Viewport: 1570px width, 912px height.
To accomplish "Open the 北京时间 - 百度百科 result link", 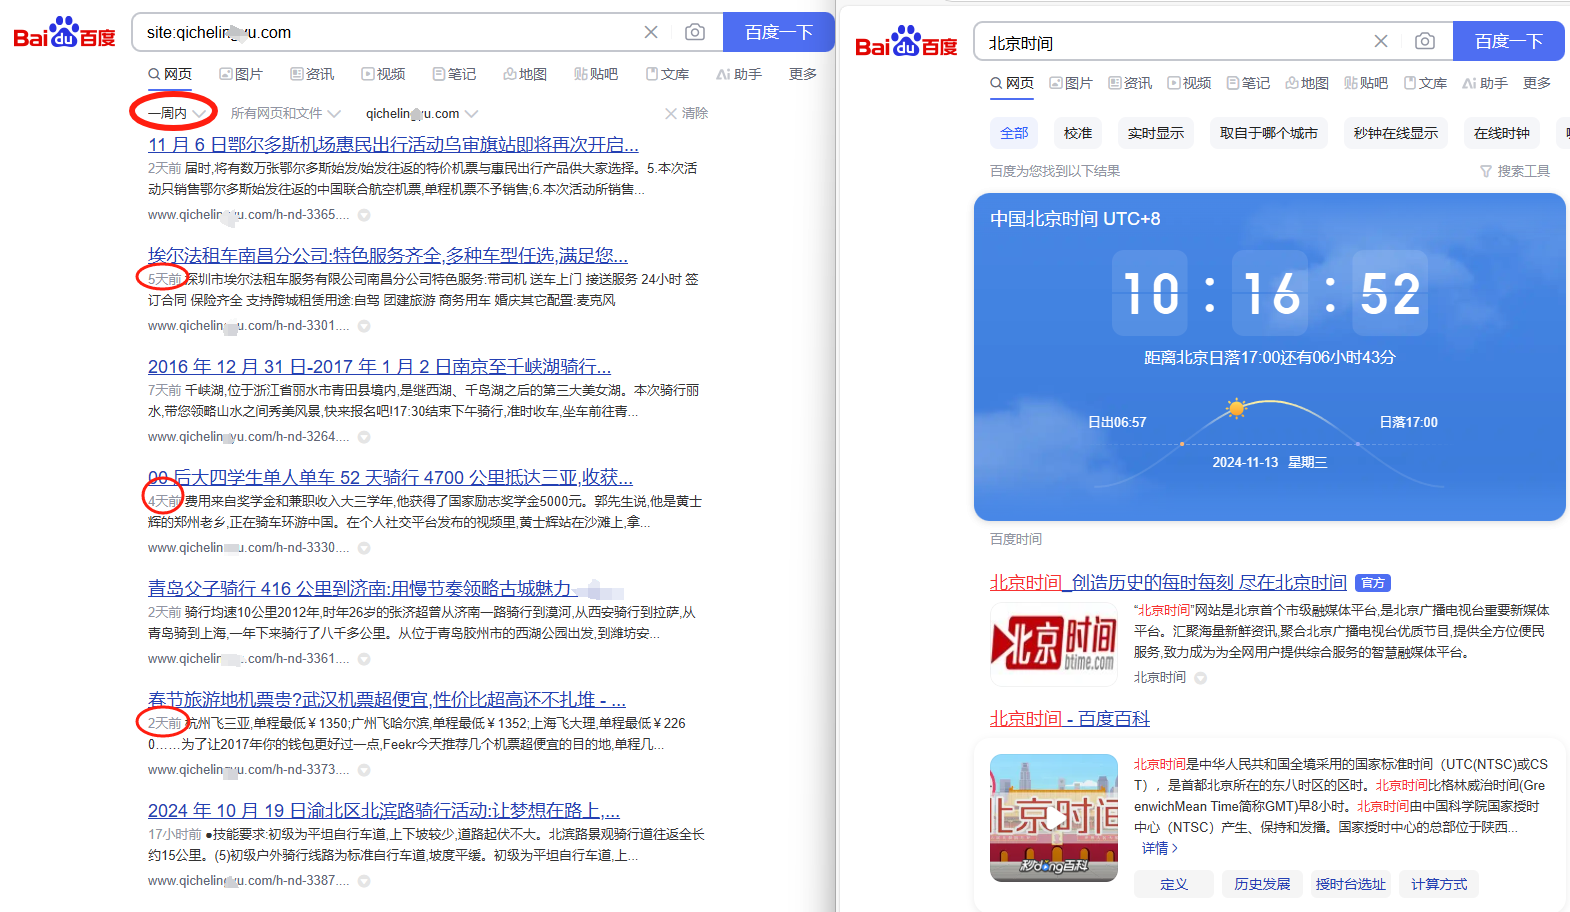I will pyautogui.click(x=1070, y=719).
